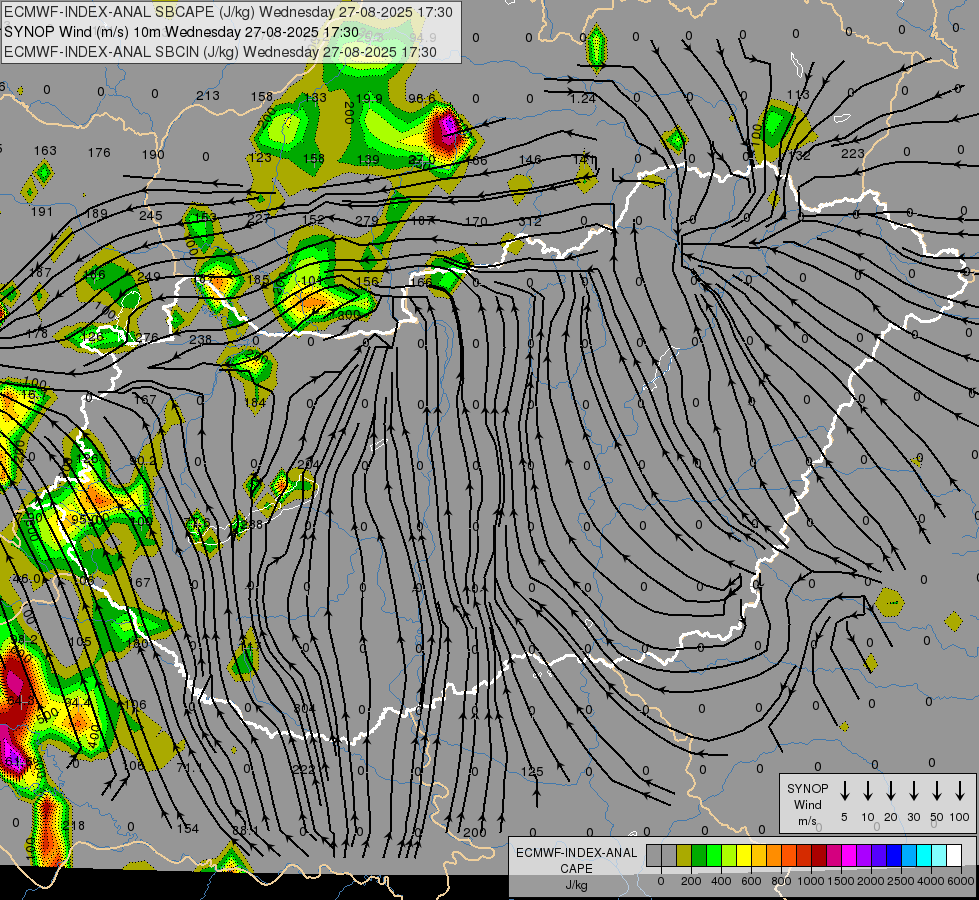Click the wind legend arrow above 5
The image size is (979, 900).
(844, 791)
